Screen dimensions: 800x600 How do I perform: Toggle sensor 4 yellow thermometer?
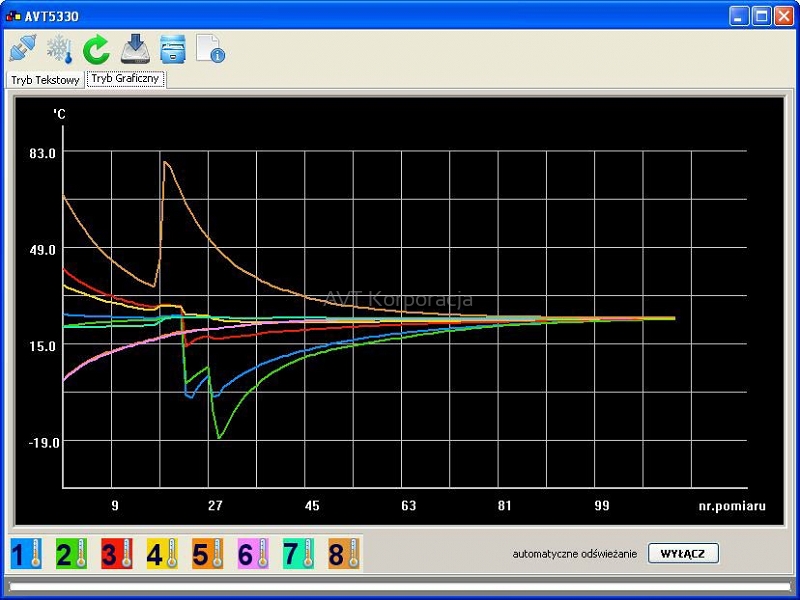coord(162,554)
